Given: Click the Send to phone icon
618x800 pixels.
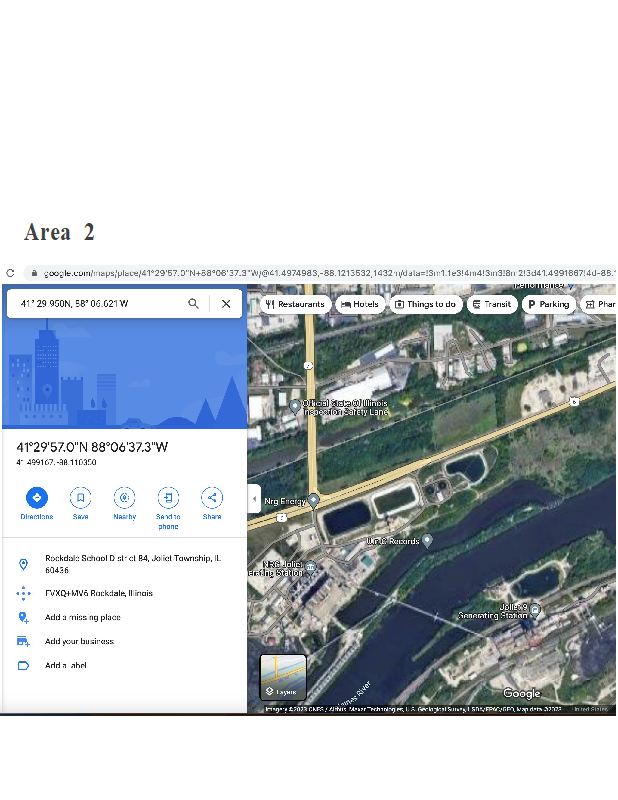Looking at the screenshot, I should point(168,497).
